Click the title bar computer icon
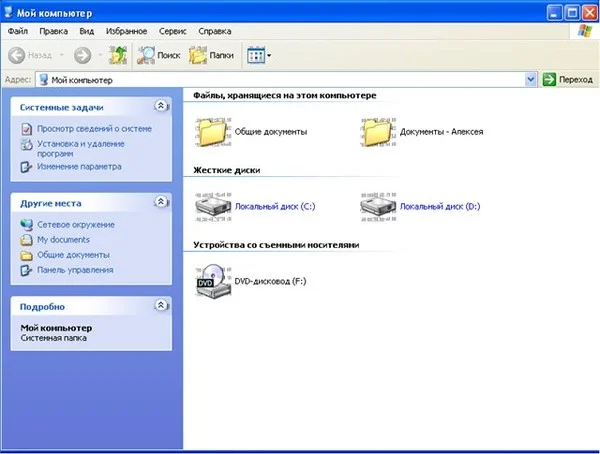Viewport: 600px width, 454px height. point(8,12)
